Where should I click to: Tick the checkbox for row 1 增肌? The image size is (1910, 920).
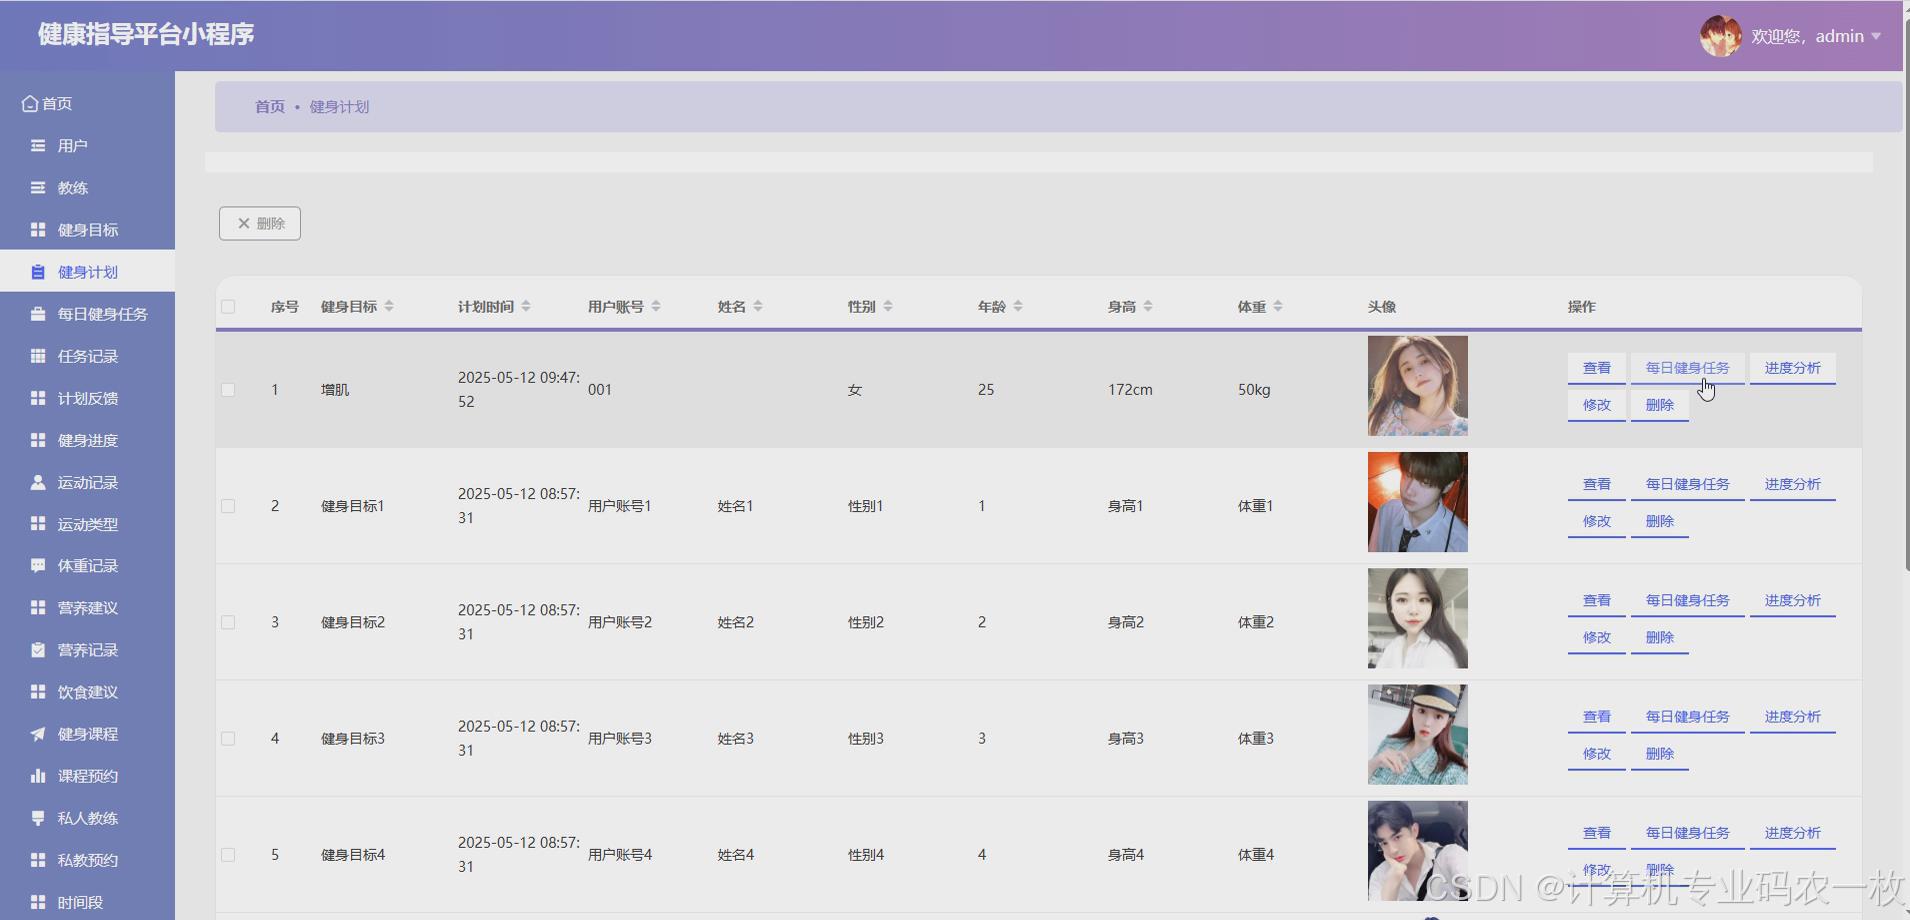228,390
